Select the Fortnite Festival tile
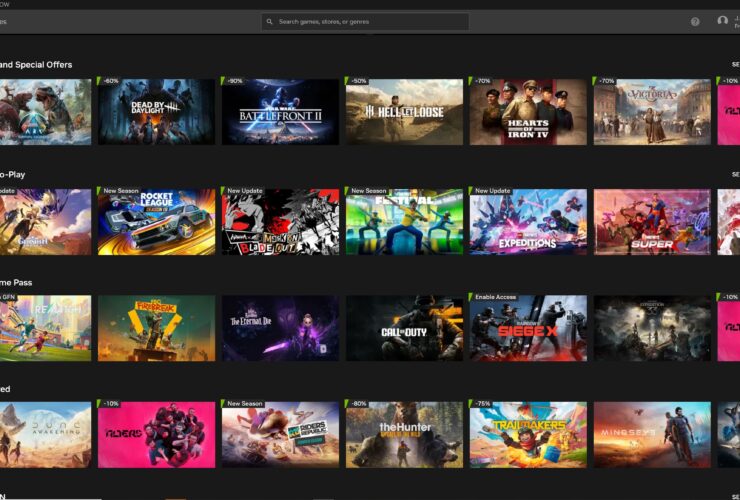The width and height of the screenshot is (740, 500). point(404,222)
